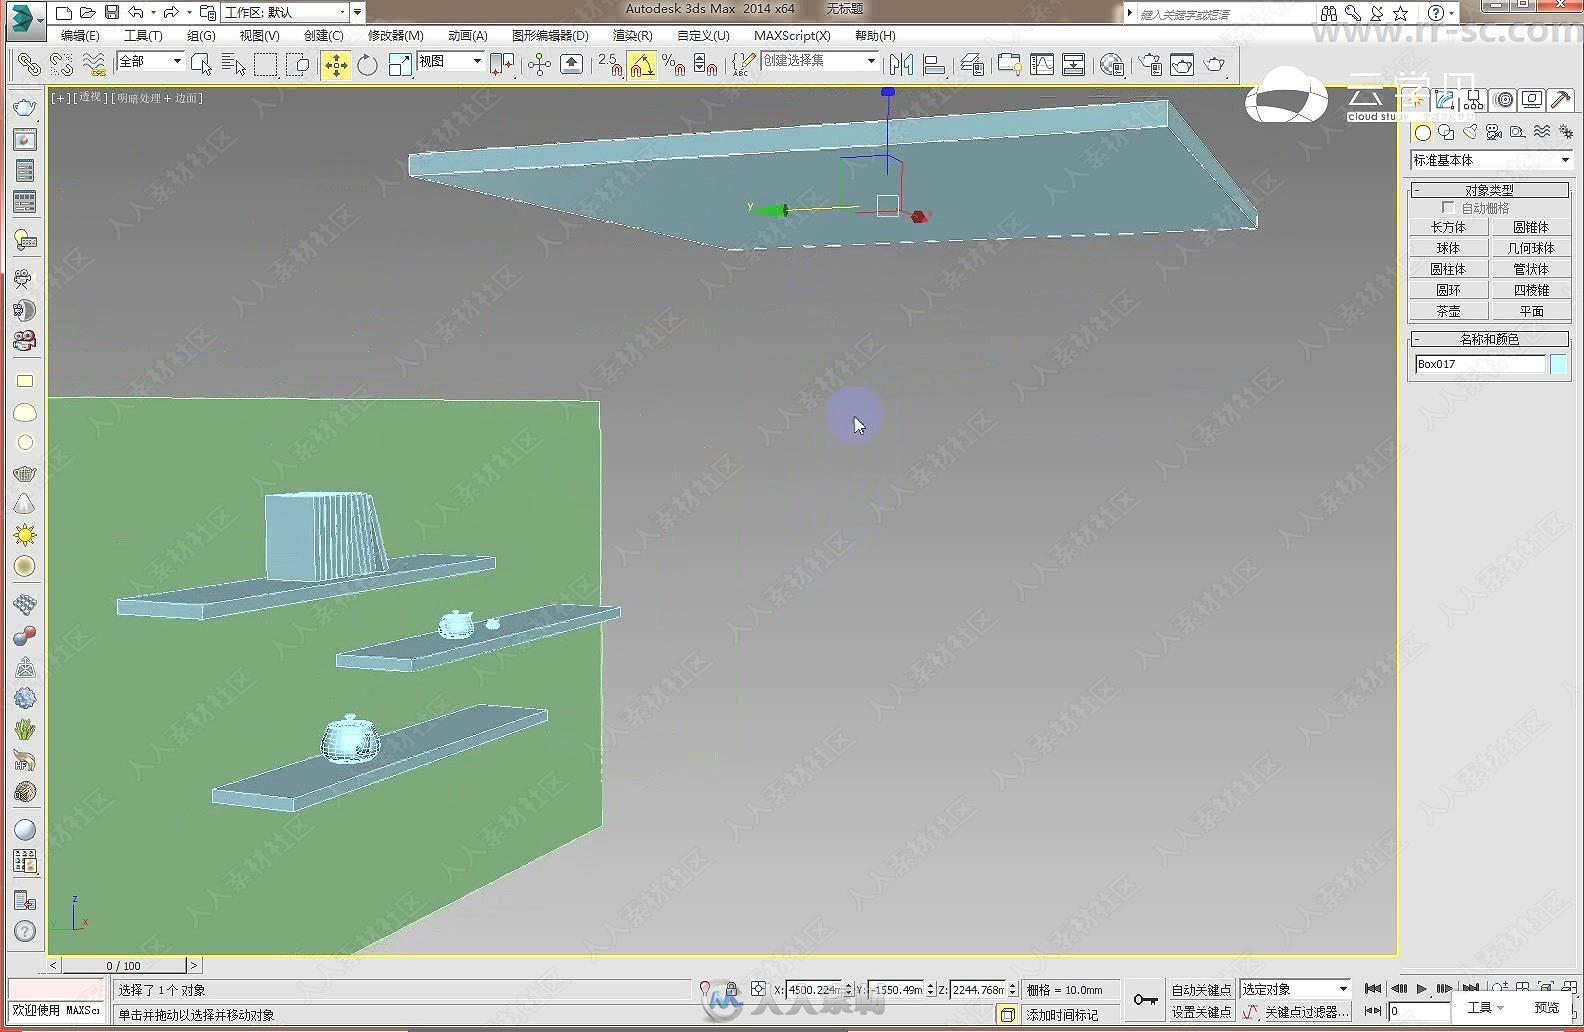Open the Material Editor icon
The height and width of the screenshot is (1032, 1584).
pos(1112,65)
